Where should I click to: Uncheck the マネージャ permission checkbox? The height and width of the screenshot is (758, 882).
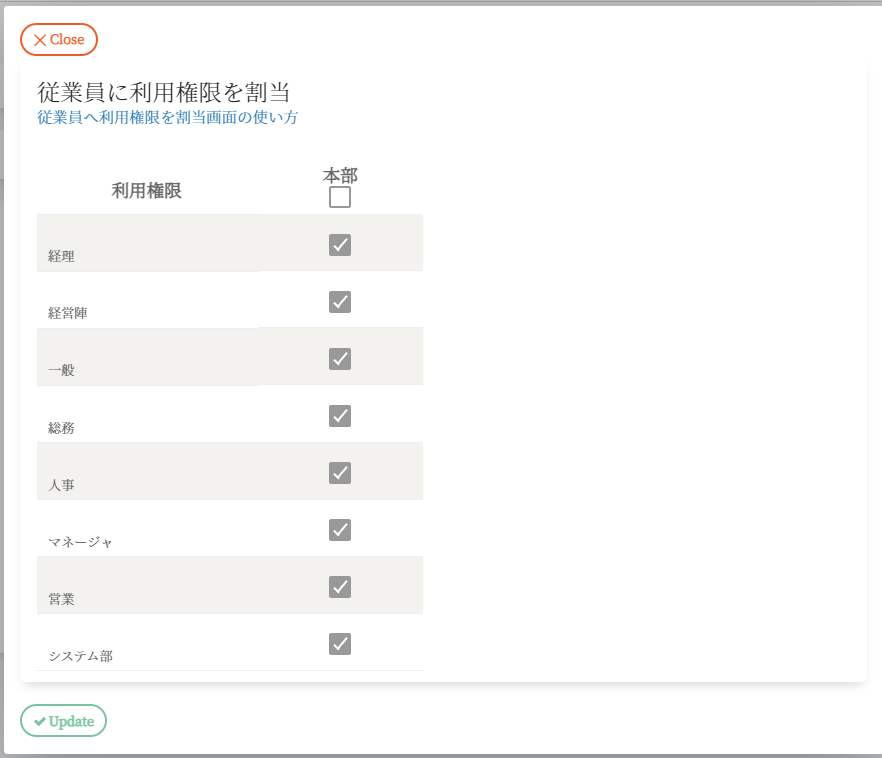point(340,530)
